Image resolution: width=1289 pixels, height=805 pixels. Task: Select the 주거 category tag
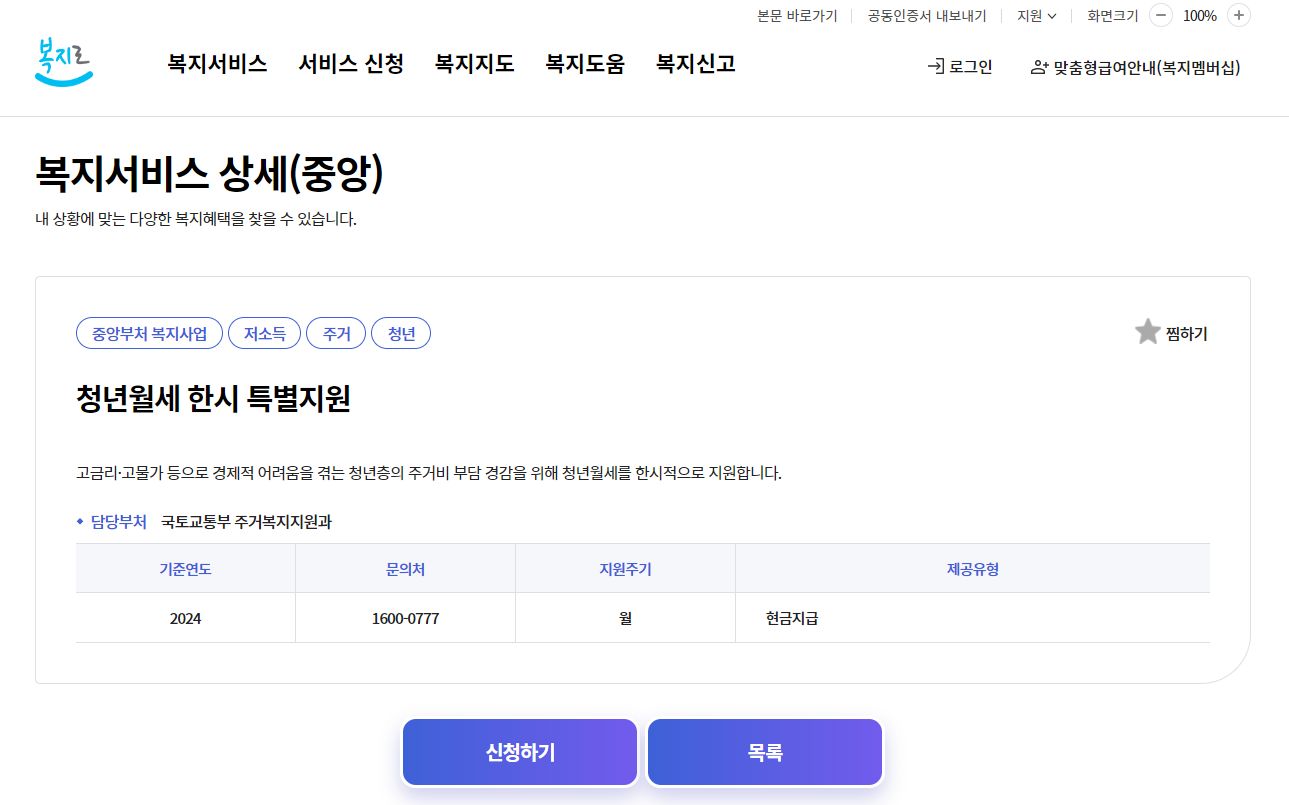pos(336,333)
